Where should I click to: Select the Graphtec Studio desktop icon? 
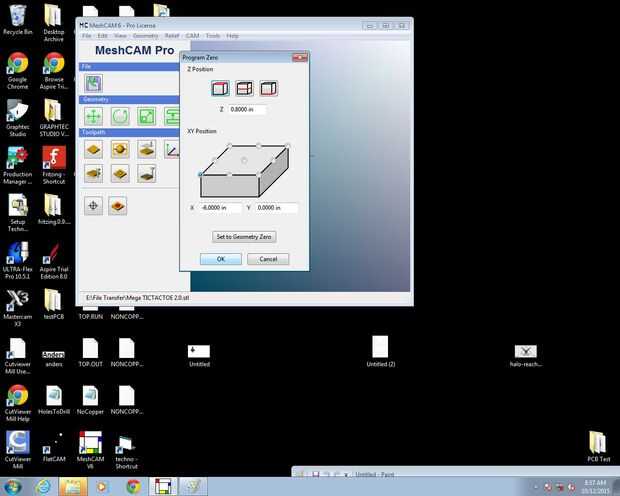(18, 119)
